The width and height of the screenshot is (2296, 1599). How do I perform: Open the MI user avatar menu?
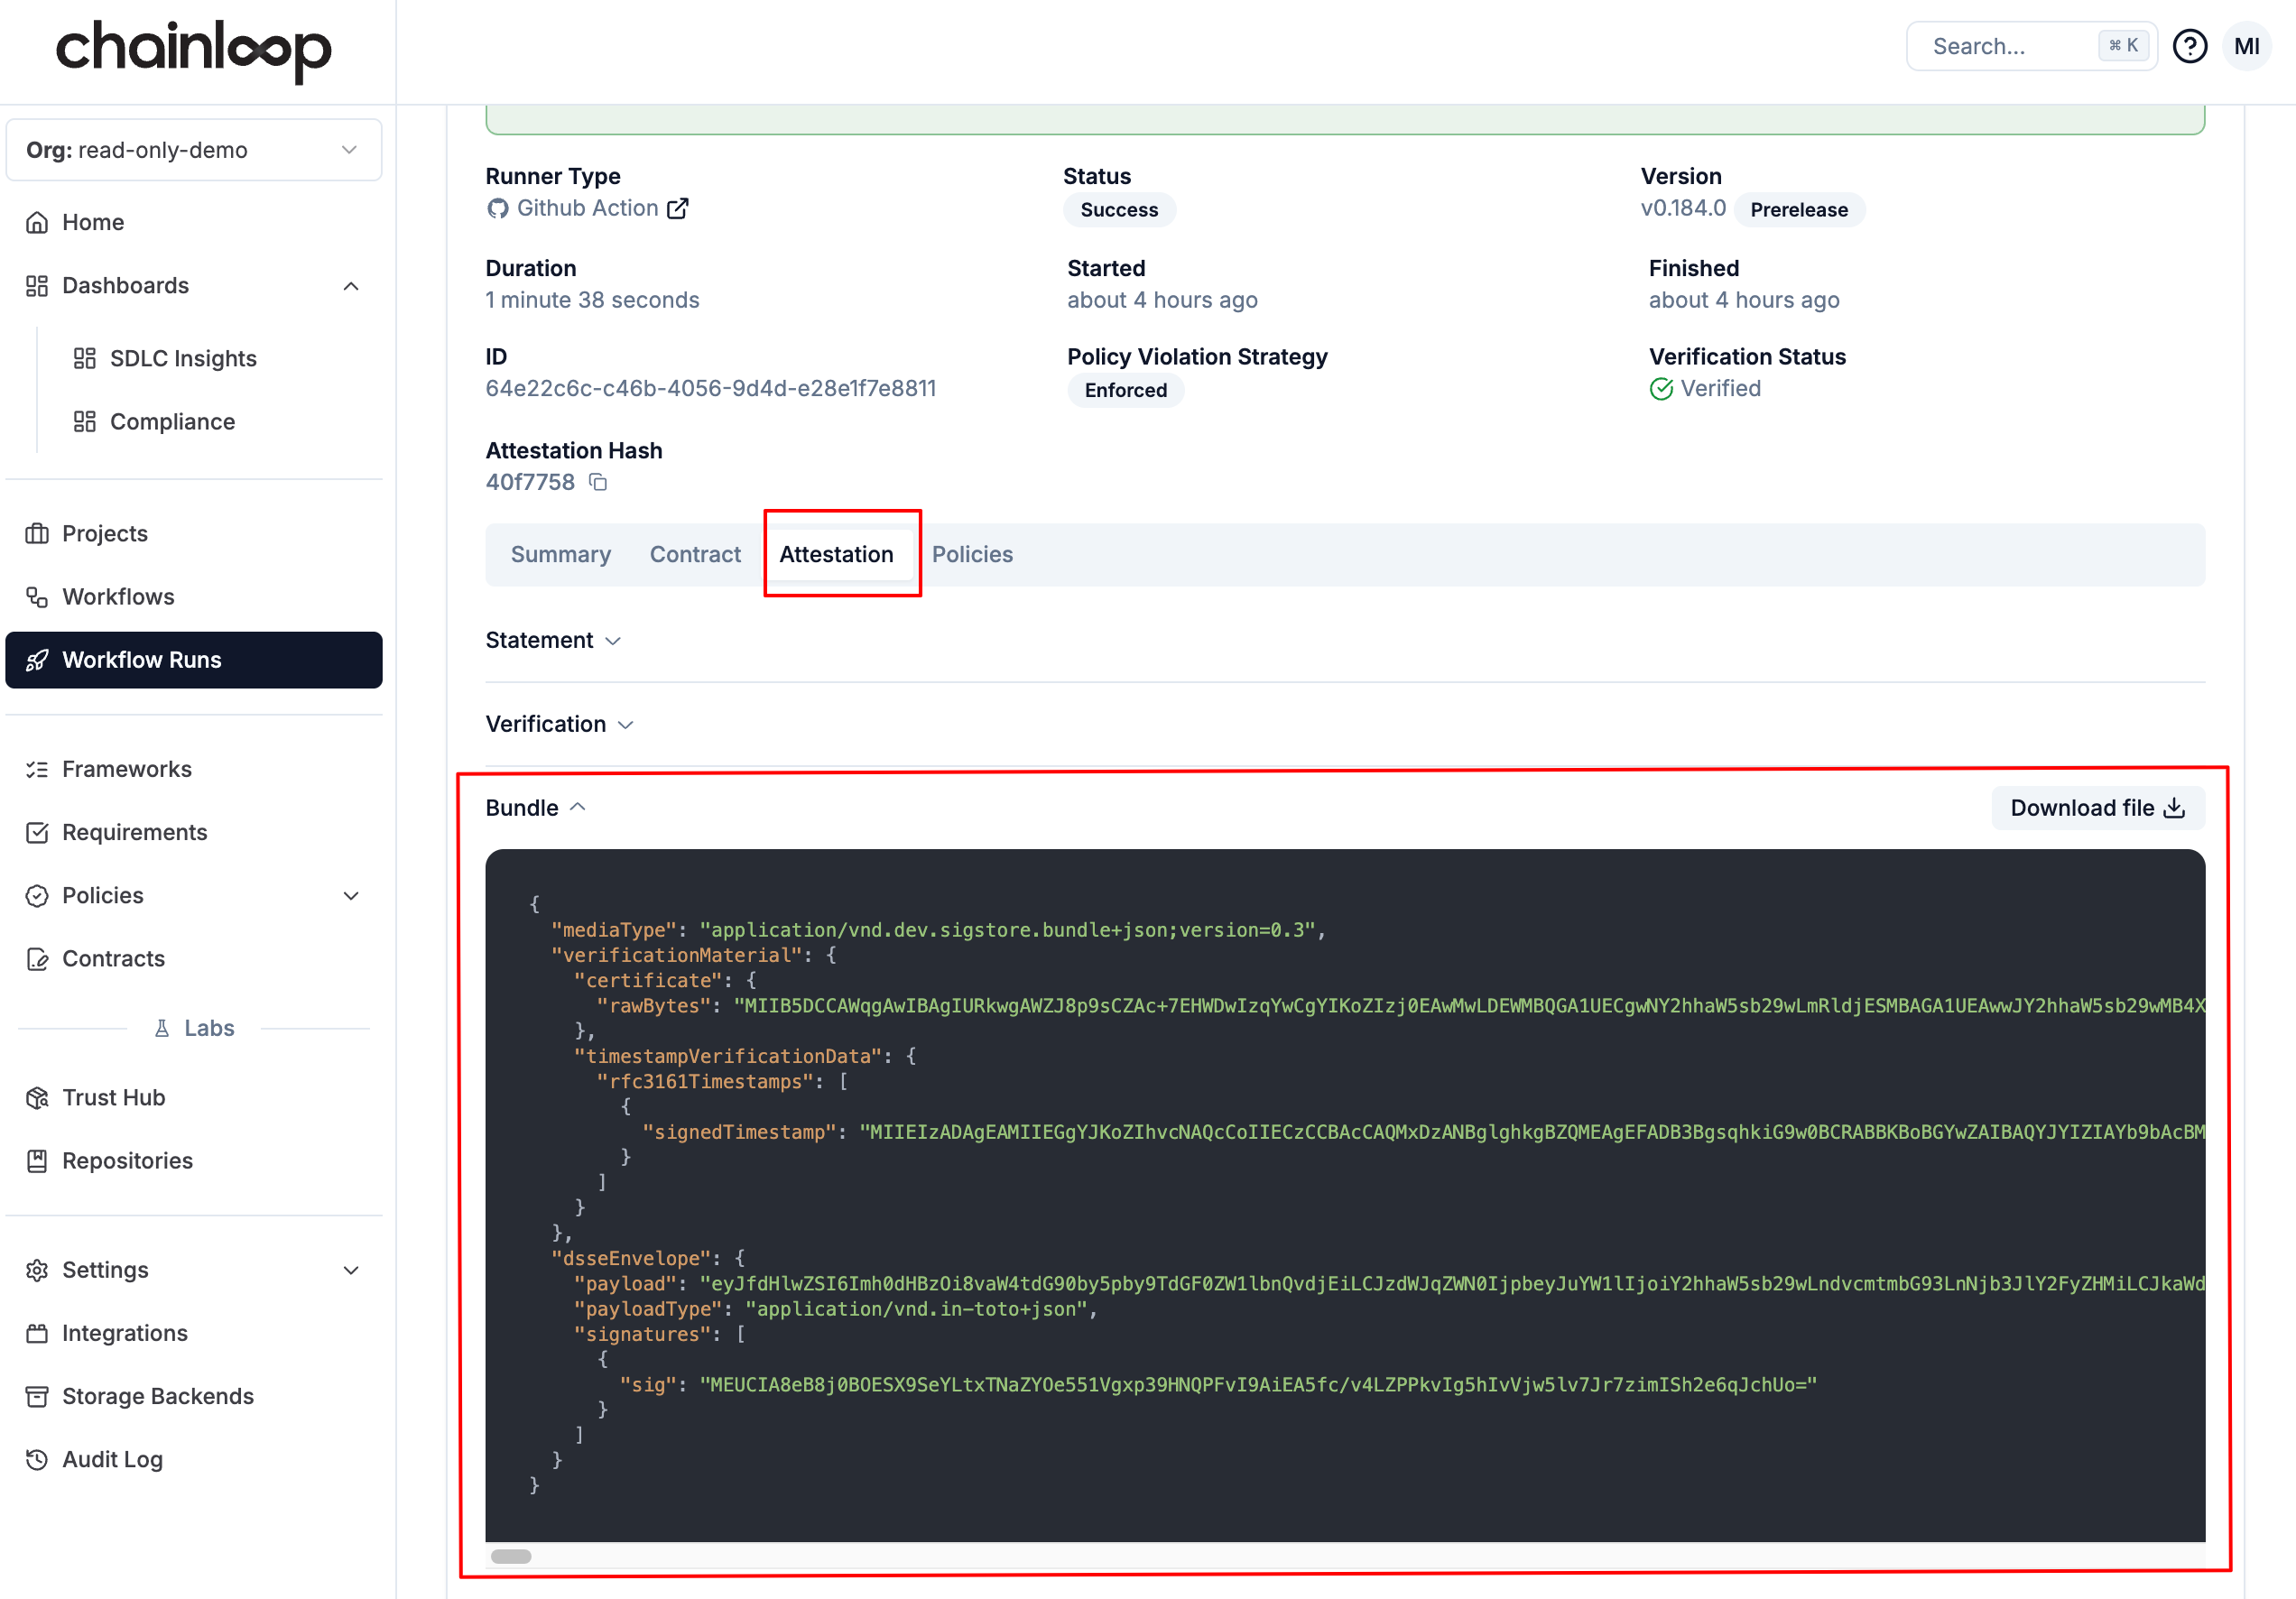(2246, 46)
